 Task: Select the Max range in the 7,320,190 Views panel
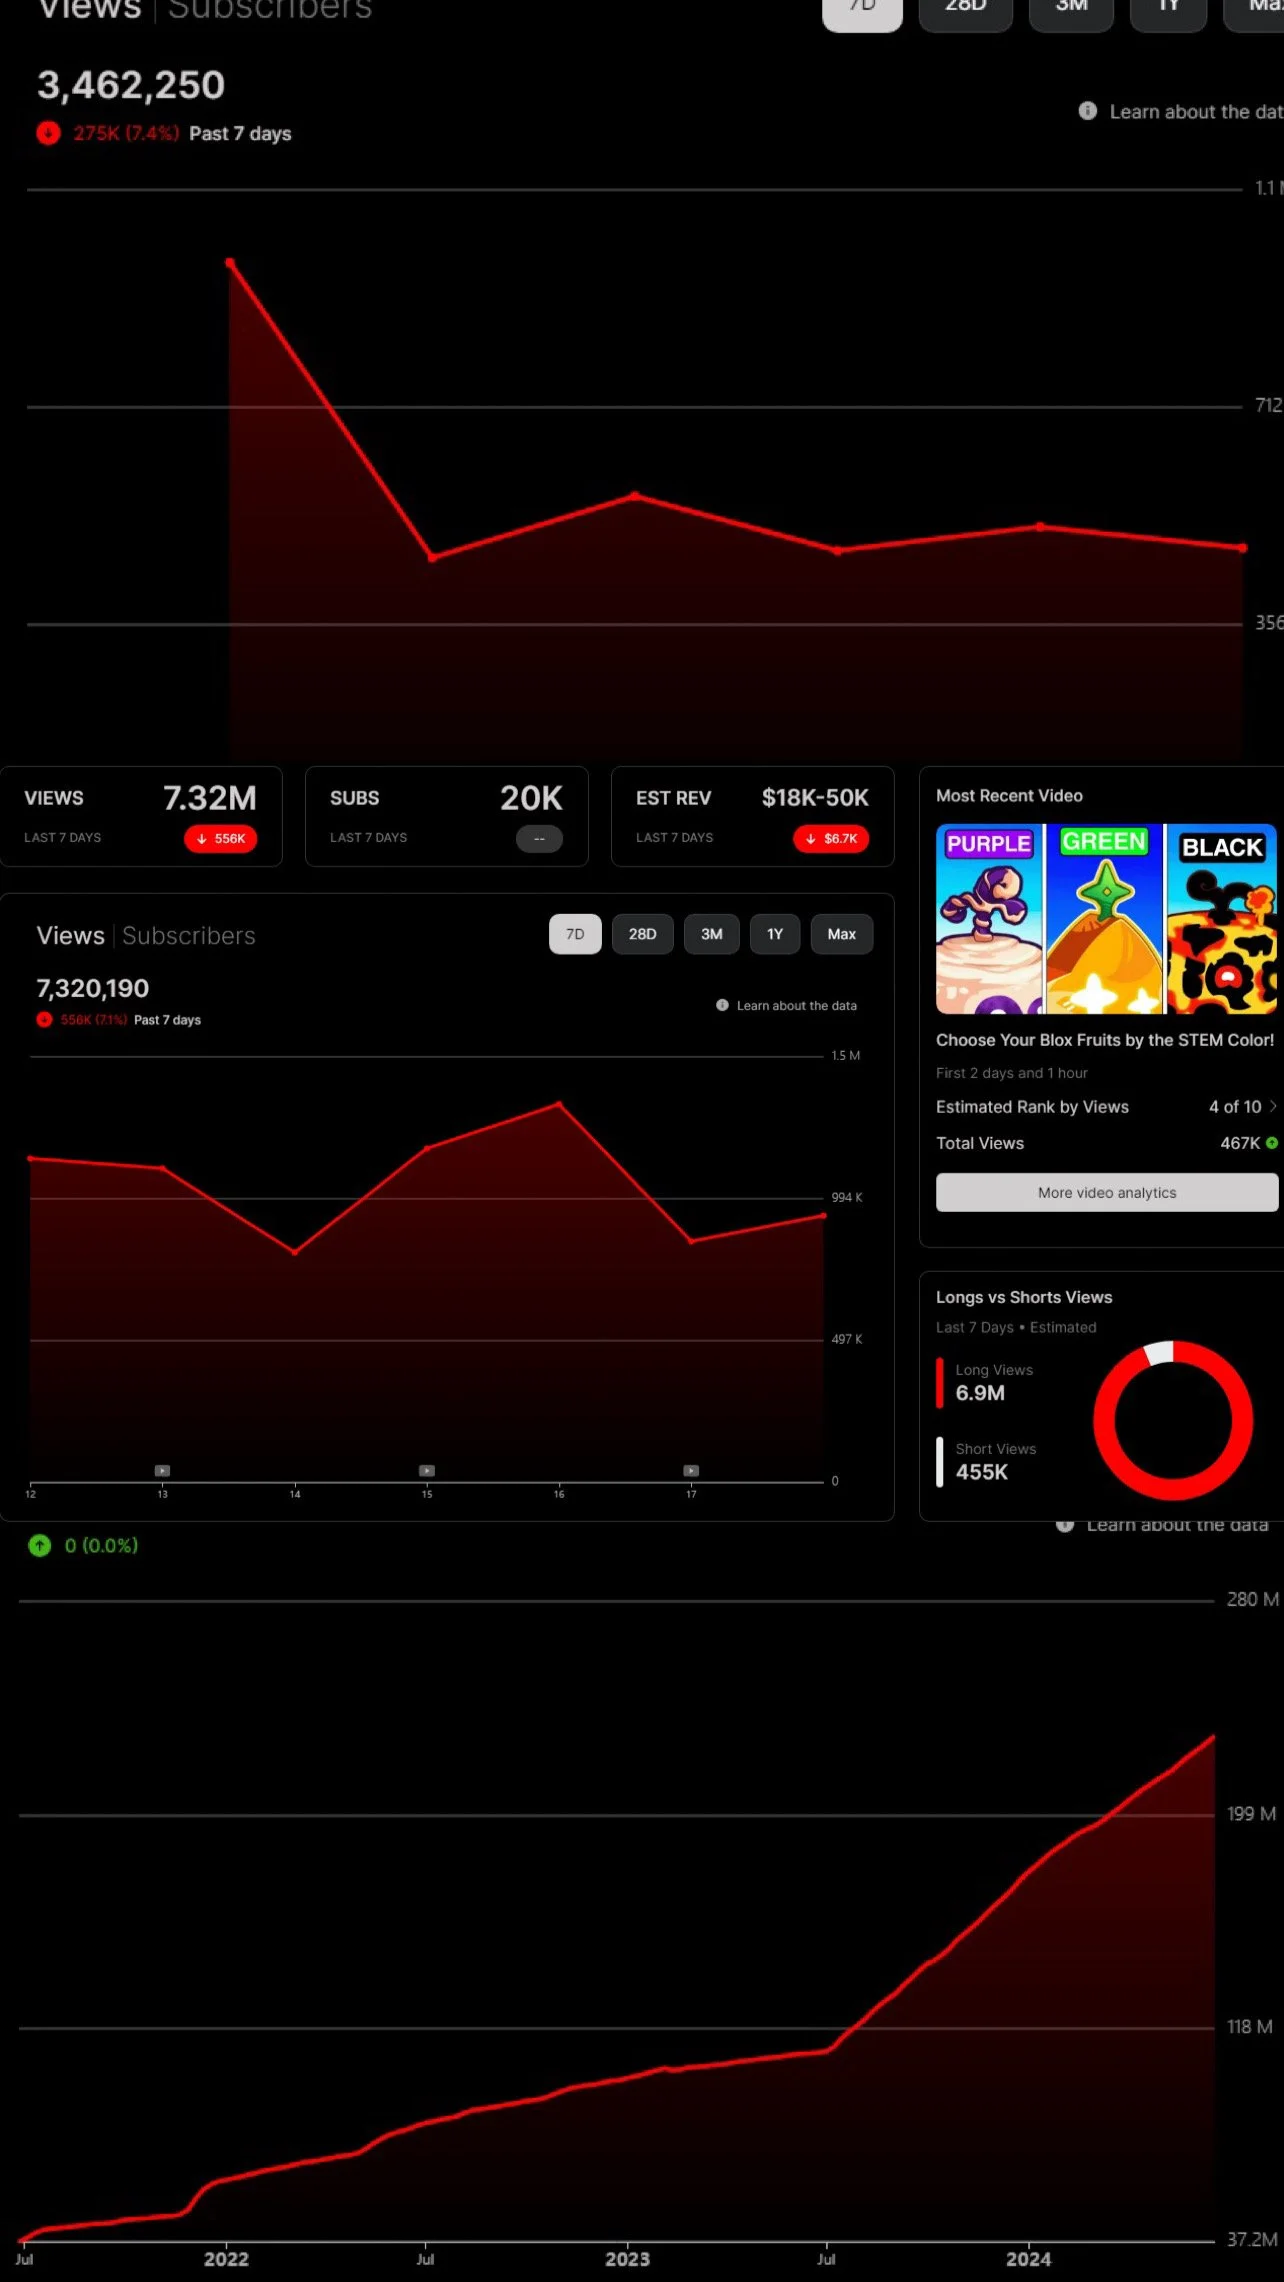click(x=842, y=934)
